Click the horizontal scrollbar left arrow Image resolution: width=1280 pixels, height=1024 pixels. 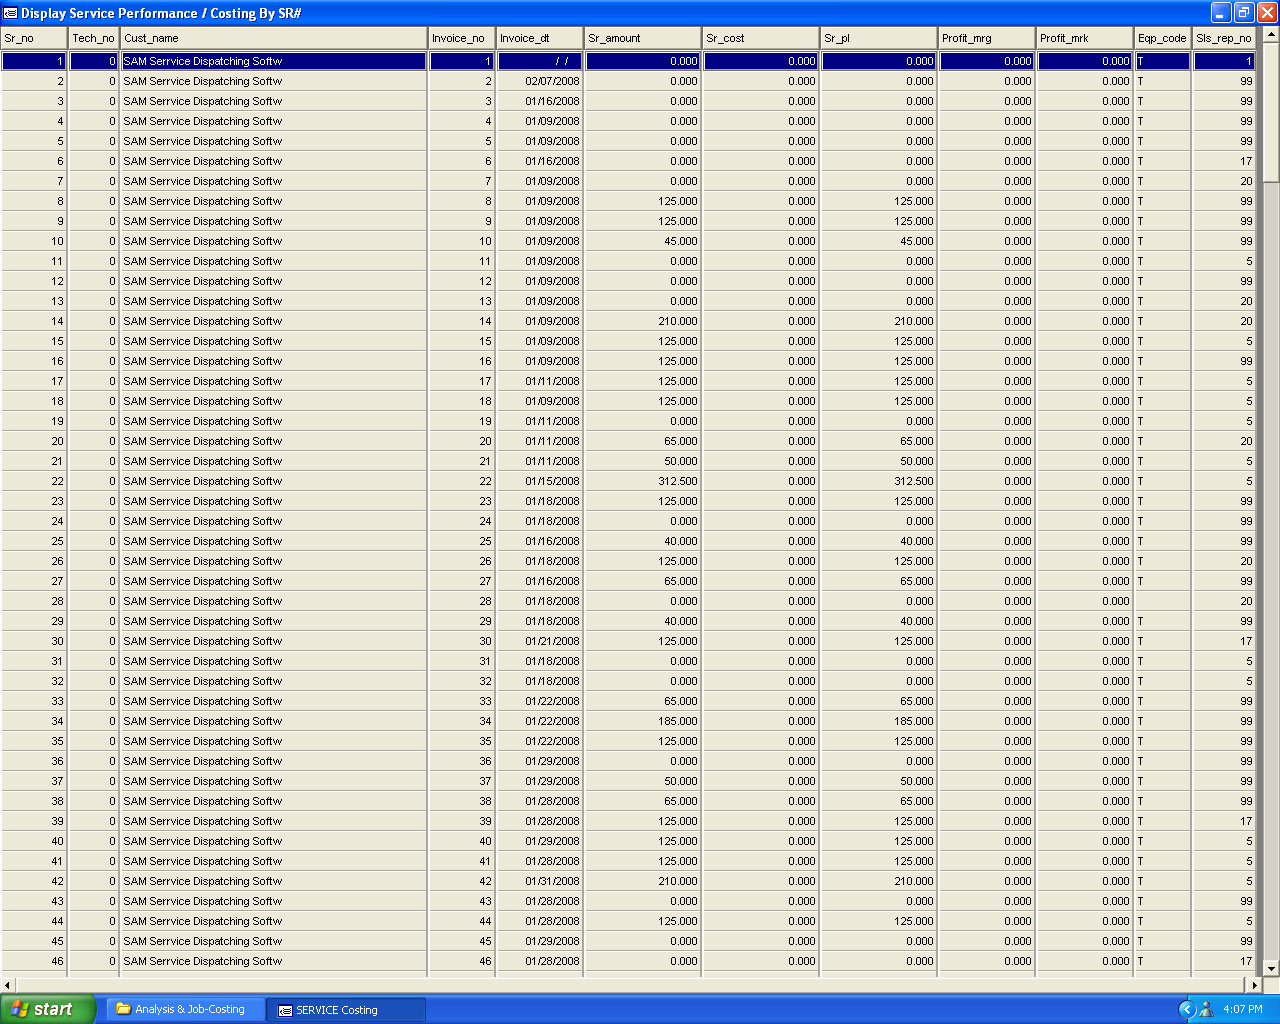(x=8, y=985)
